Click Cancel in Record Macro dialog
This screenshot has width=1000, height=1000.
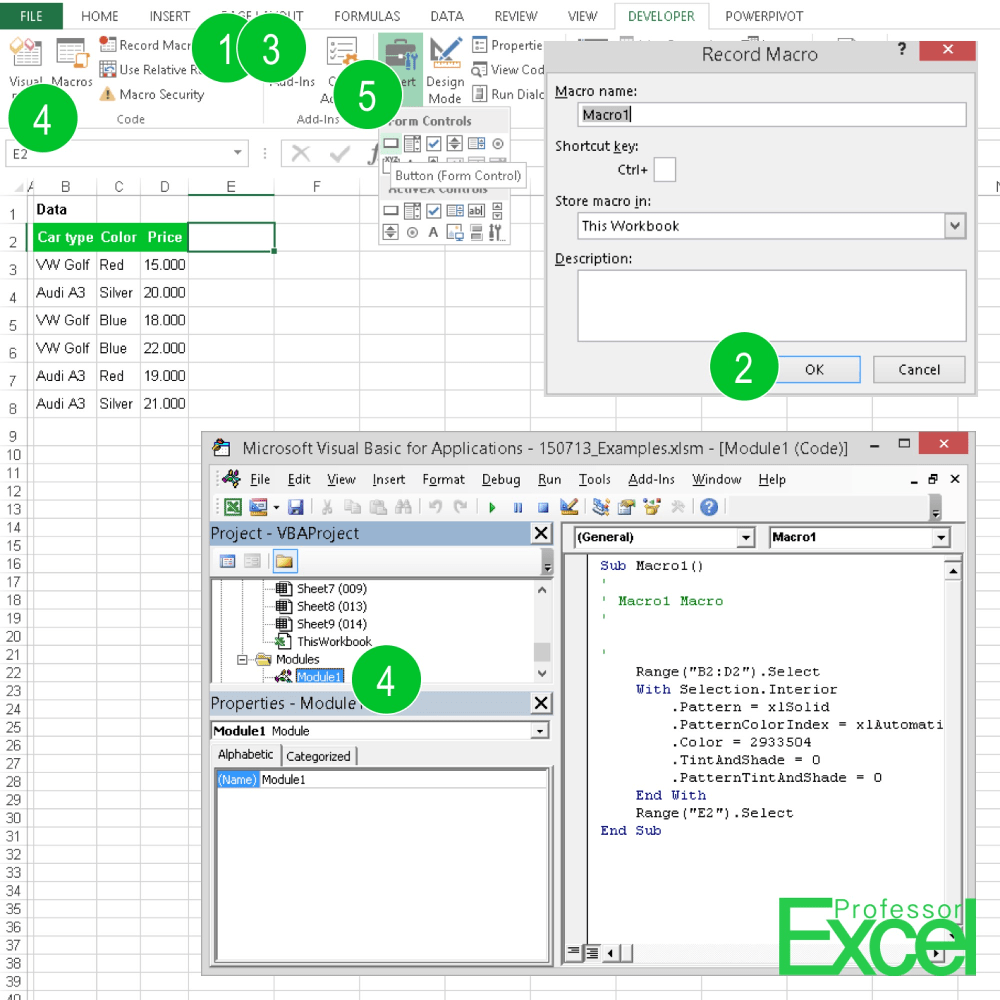point(918,370)
